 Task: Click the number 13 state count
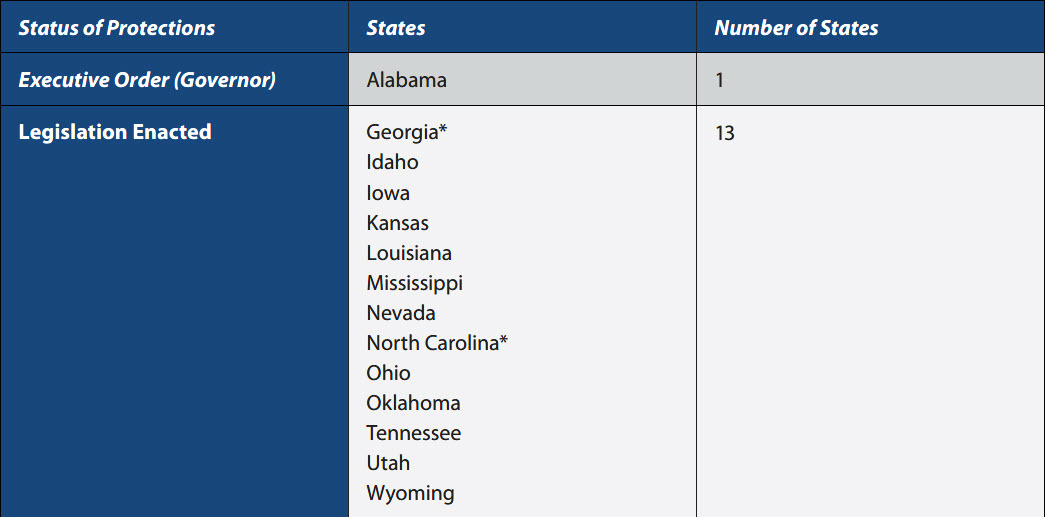pos(725,132)
